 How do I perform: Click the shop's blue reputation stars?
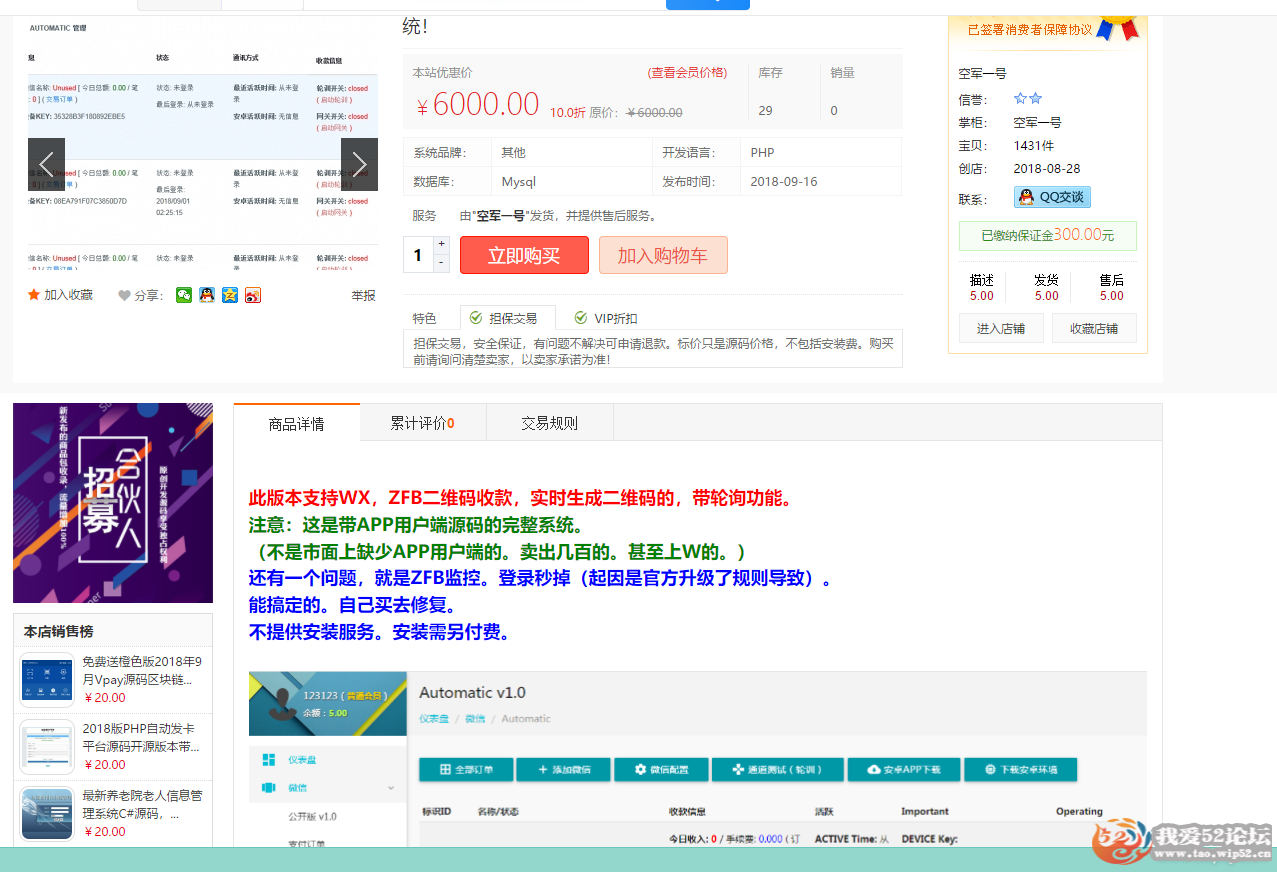point(1028,99)
